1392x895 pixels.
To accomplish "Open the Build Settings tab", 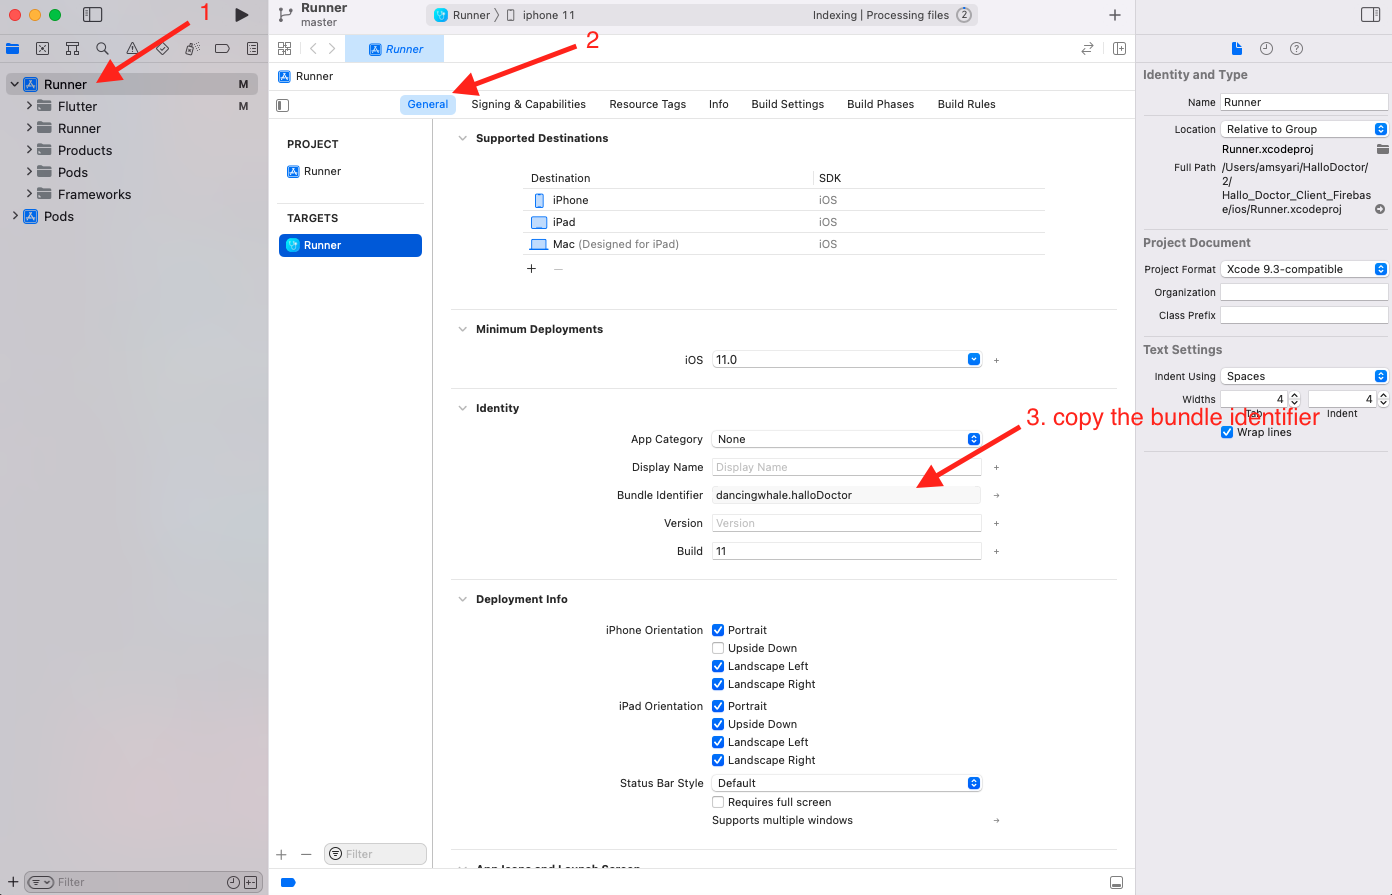I will (787, 104).
